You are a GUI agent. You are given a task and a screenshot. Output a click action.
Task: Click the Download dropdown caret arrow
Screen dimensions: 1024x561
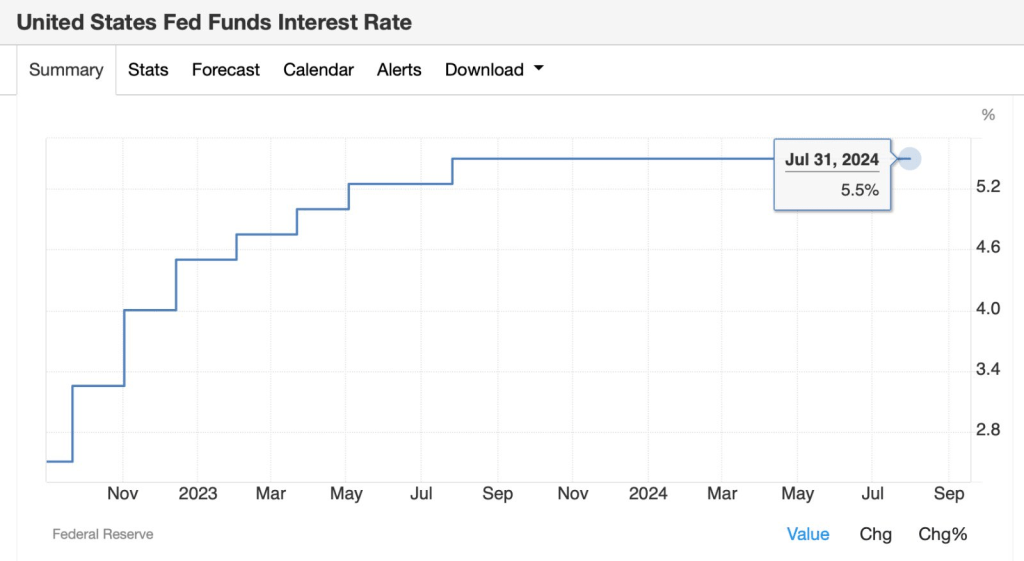point(539,69)
